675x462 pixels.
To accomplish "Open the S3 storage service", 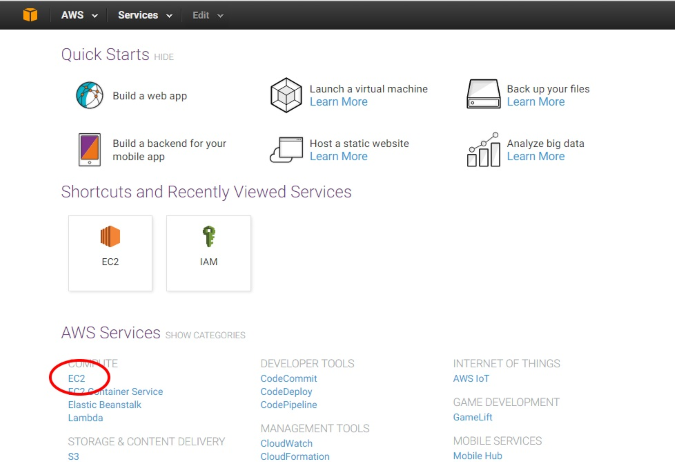I will [x=73, y=456].
